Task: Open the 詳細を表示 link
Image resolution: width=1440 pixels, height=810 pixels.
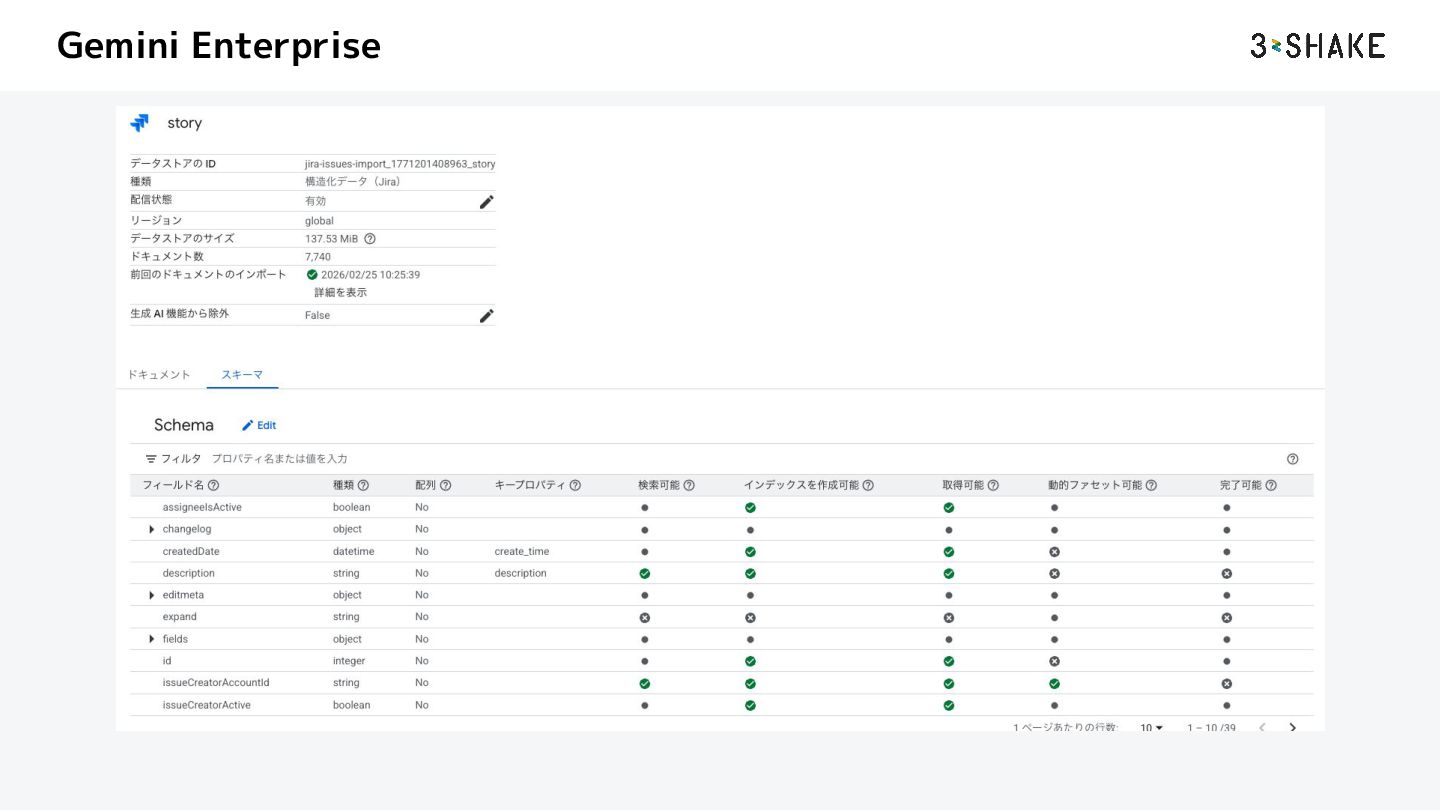Action: coord(340,292)
